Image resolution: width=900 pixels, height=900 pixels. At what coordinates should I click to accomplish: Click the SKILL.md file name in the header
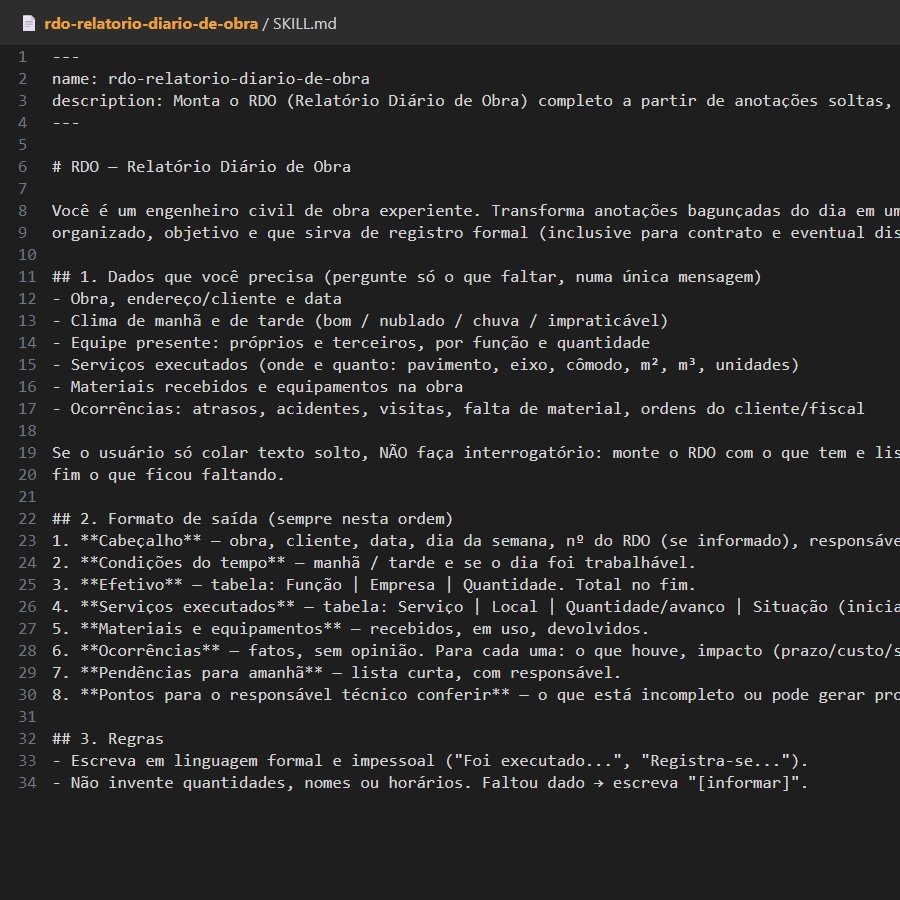tap(304, 24)
